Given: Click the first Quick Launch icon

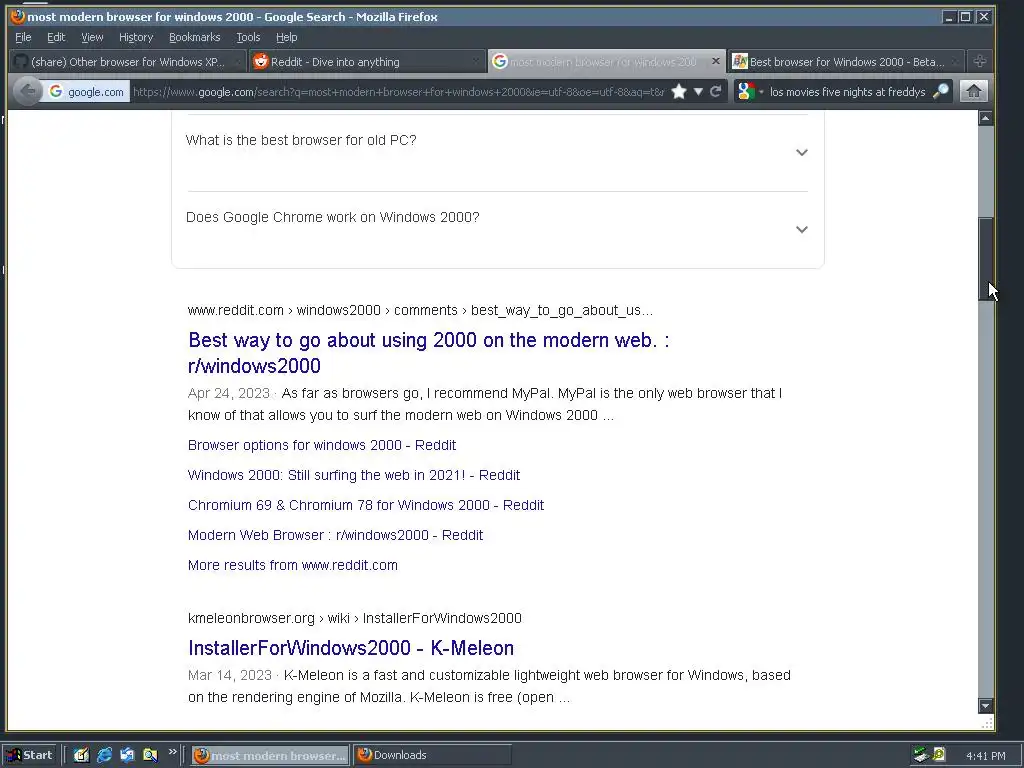Looking at the screenshot, I should coord(81,755).
